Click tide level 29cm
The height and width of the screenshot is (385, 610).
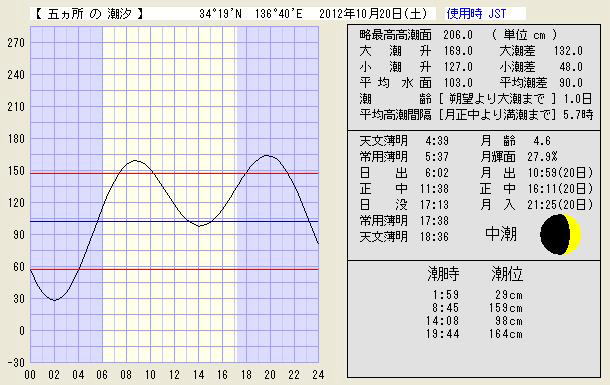pos(509,295)
